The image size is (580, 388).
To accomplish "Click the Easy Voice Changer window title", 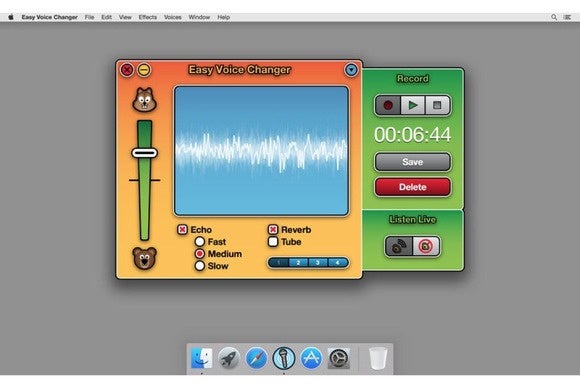I will pos(240,70).
